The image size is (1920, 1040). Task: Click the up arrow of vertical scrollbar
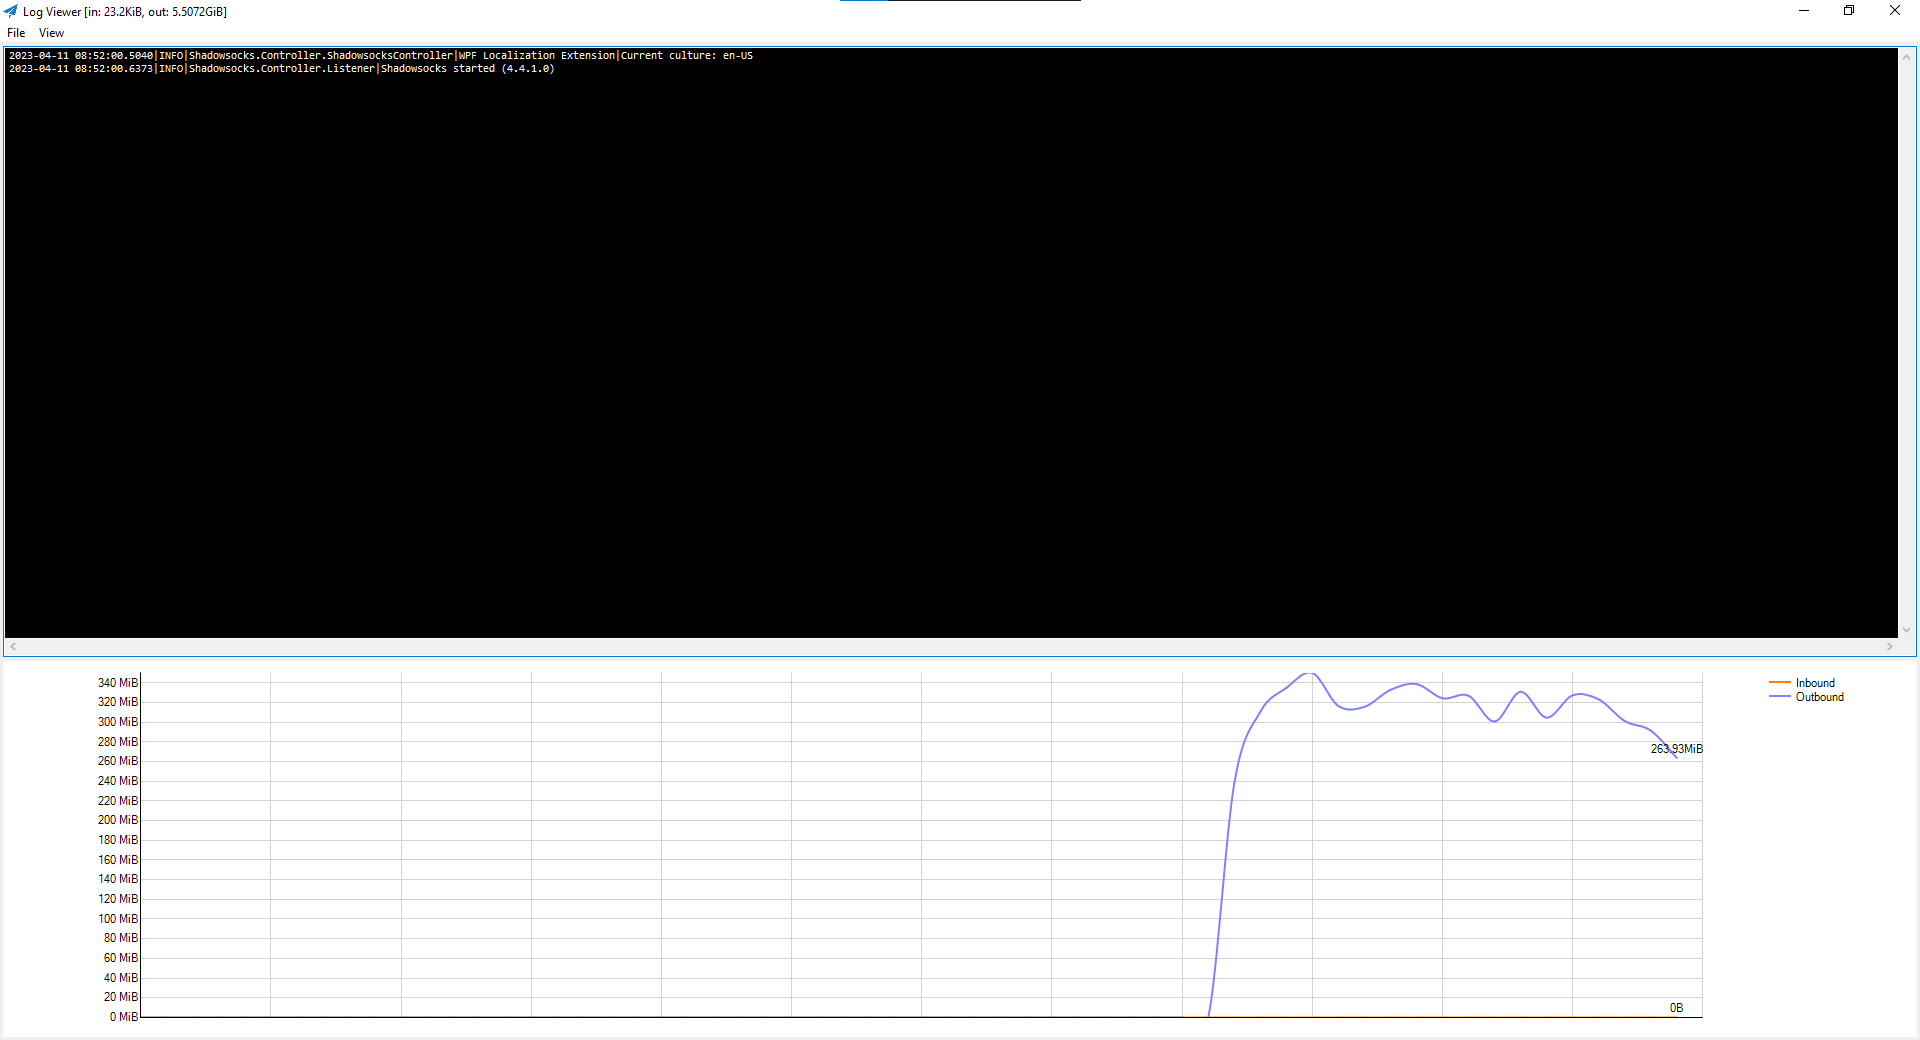pos(1908,55)
